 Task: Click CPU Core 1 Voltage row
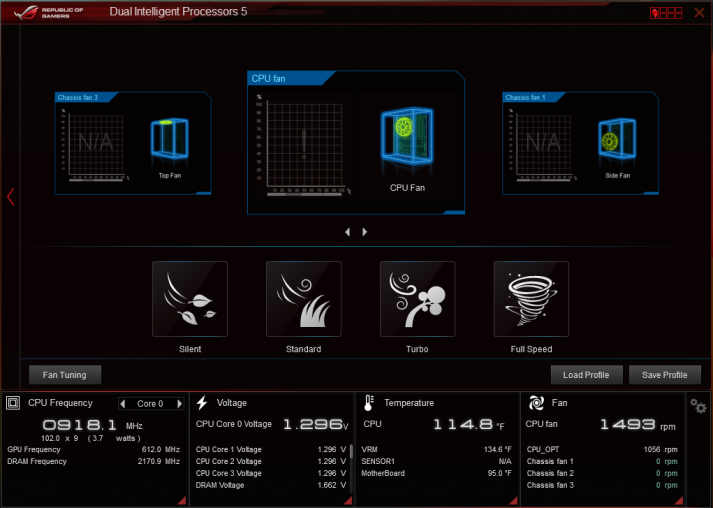tap(271, 449)
